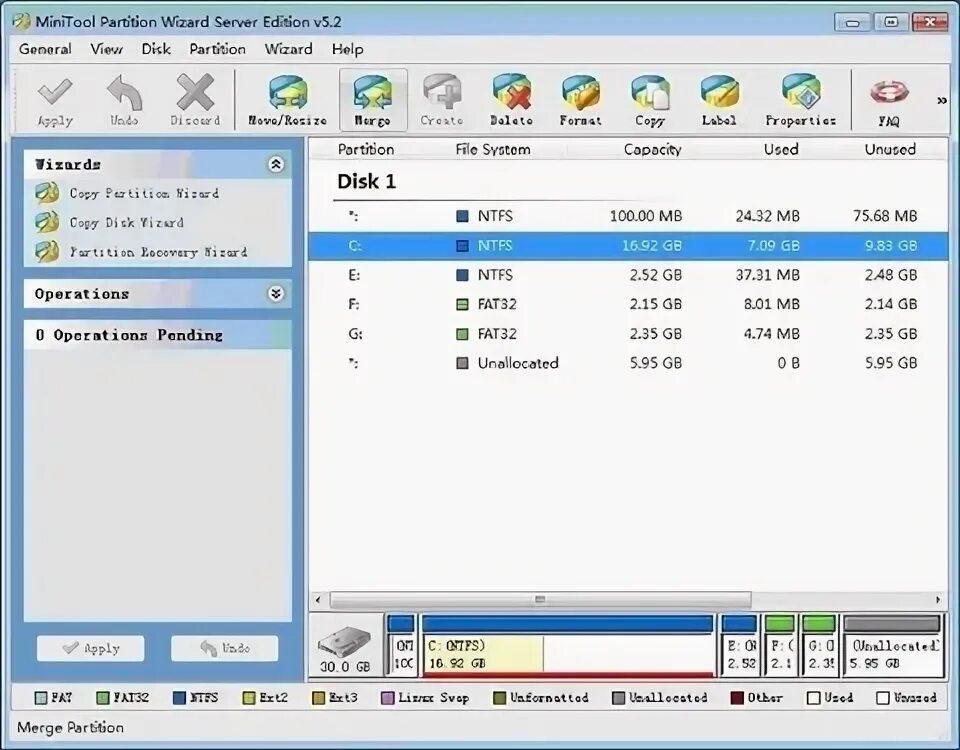Select the G: FAT32 partition row
The image size is (960, 750).
click(x=628, y=334)
